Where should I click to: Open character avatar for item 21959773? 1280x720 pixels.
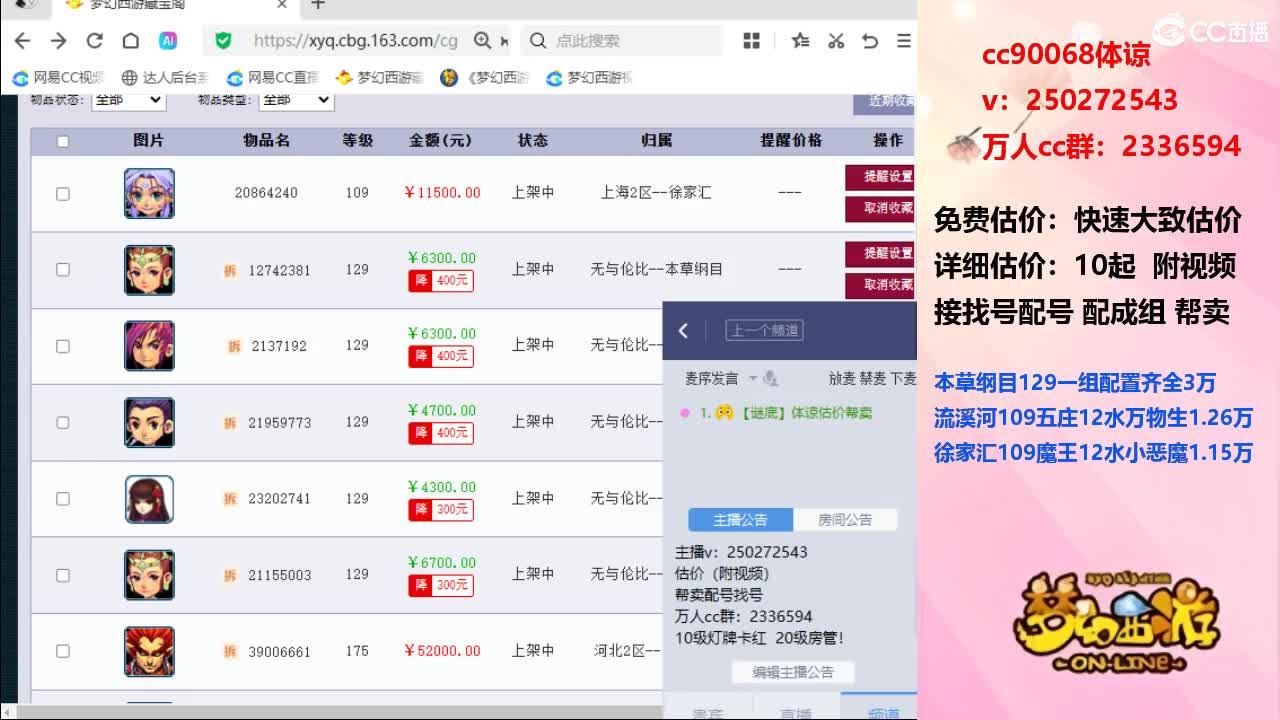click(149, 422)
